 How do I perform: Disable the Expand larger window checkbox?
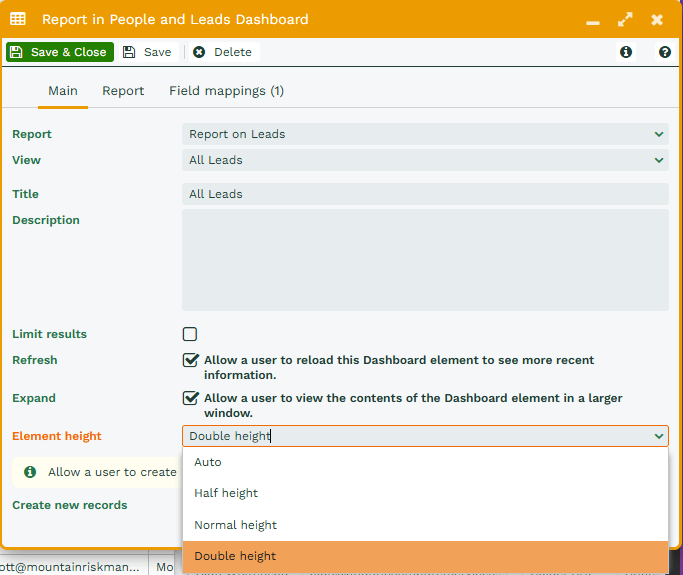coord(190,398)
